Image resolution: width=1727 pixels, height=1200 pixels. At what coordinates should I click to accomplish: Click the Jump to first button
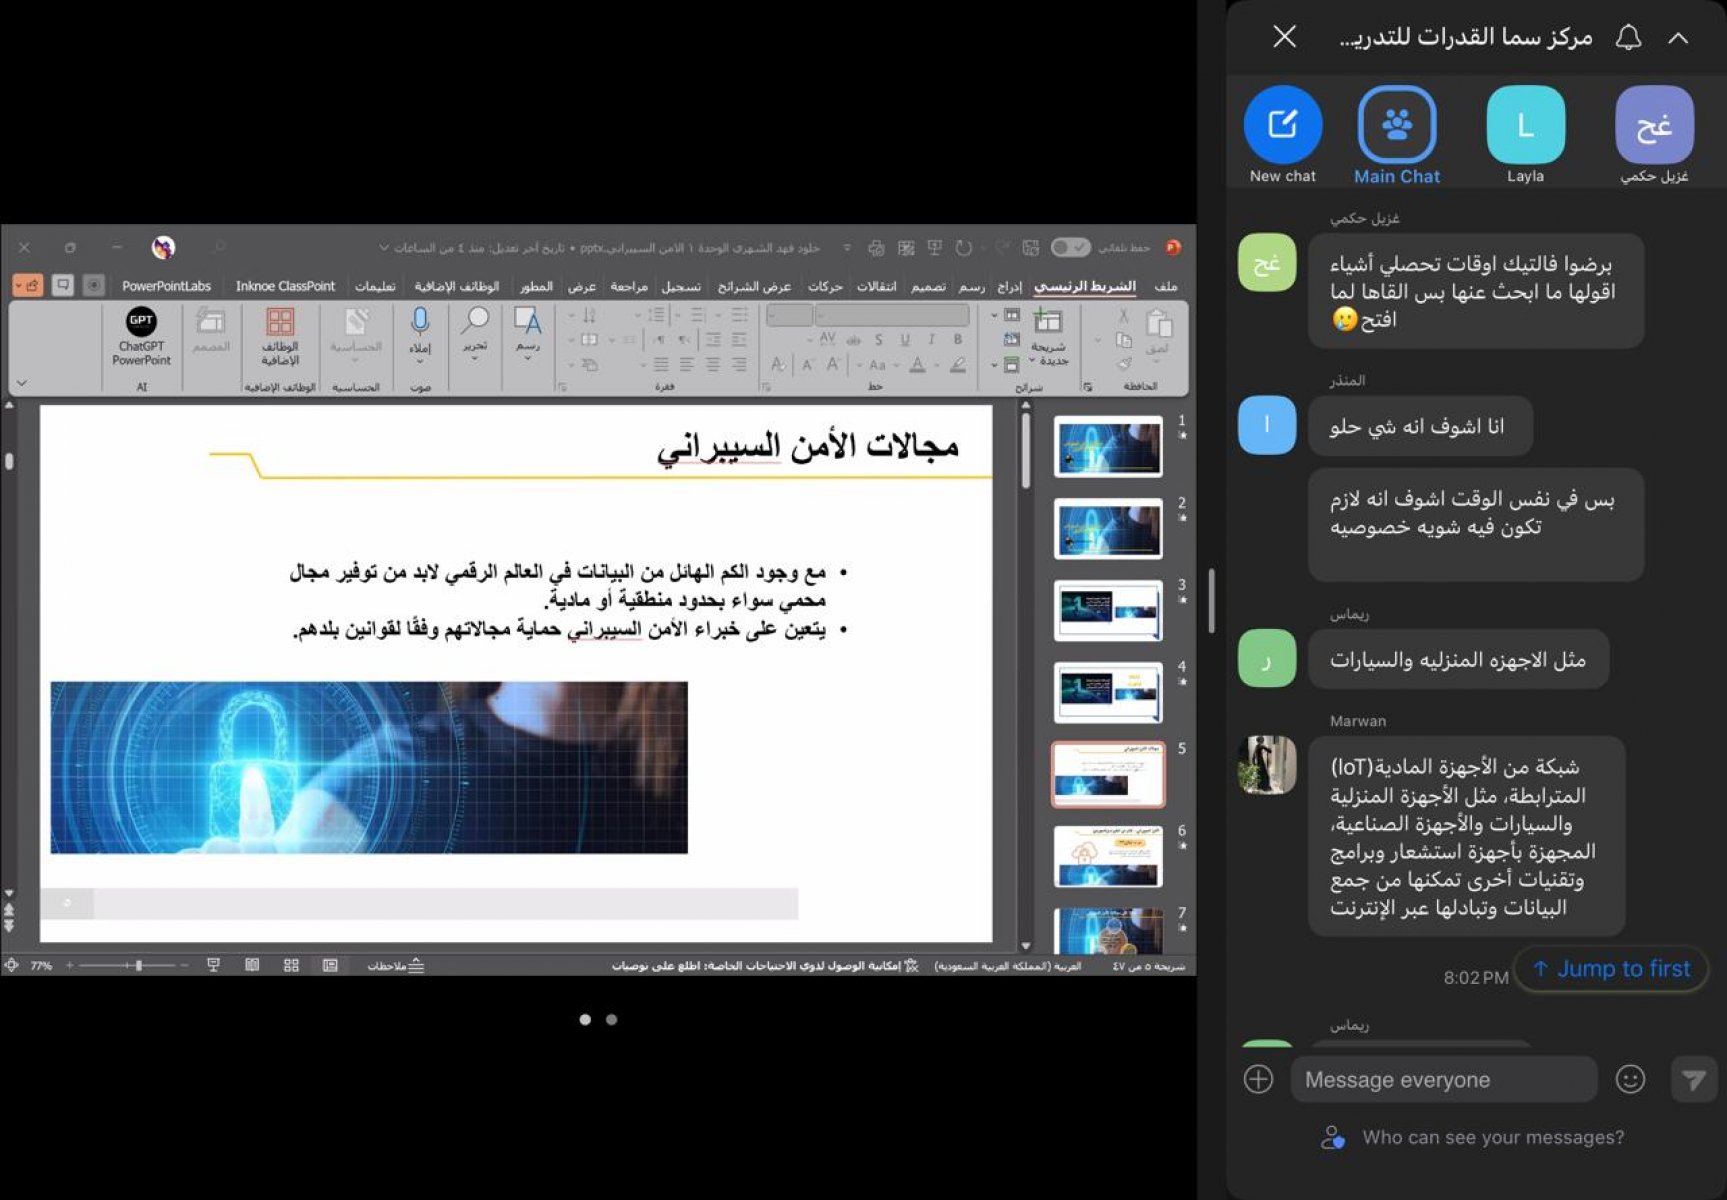1611,968
